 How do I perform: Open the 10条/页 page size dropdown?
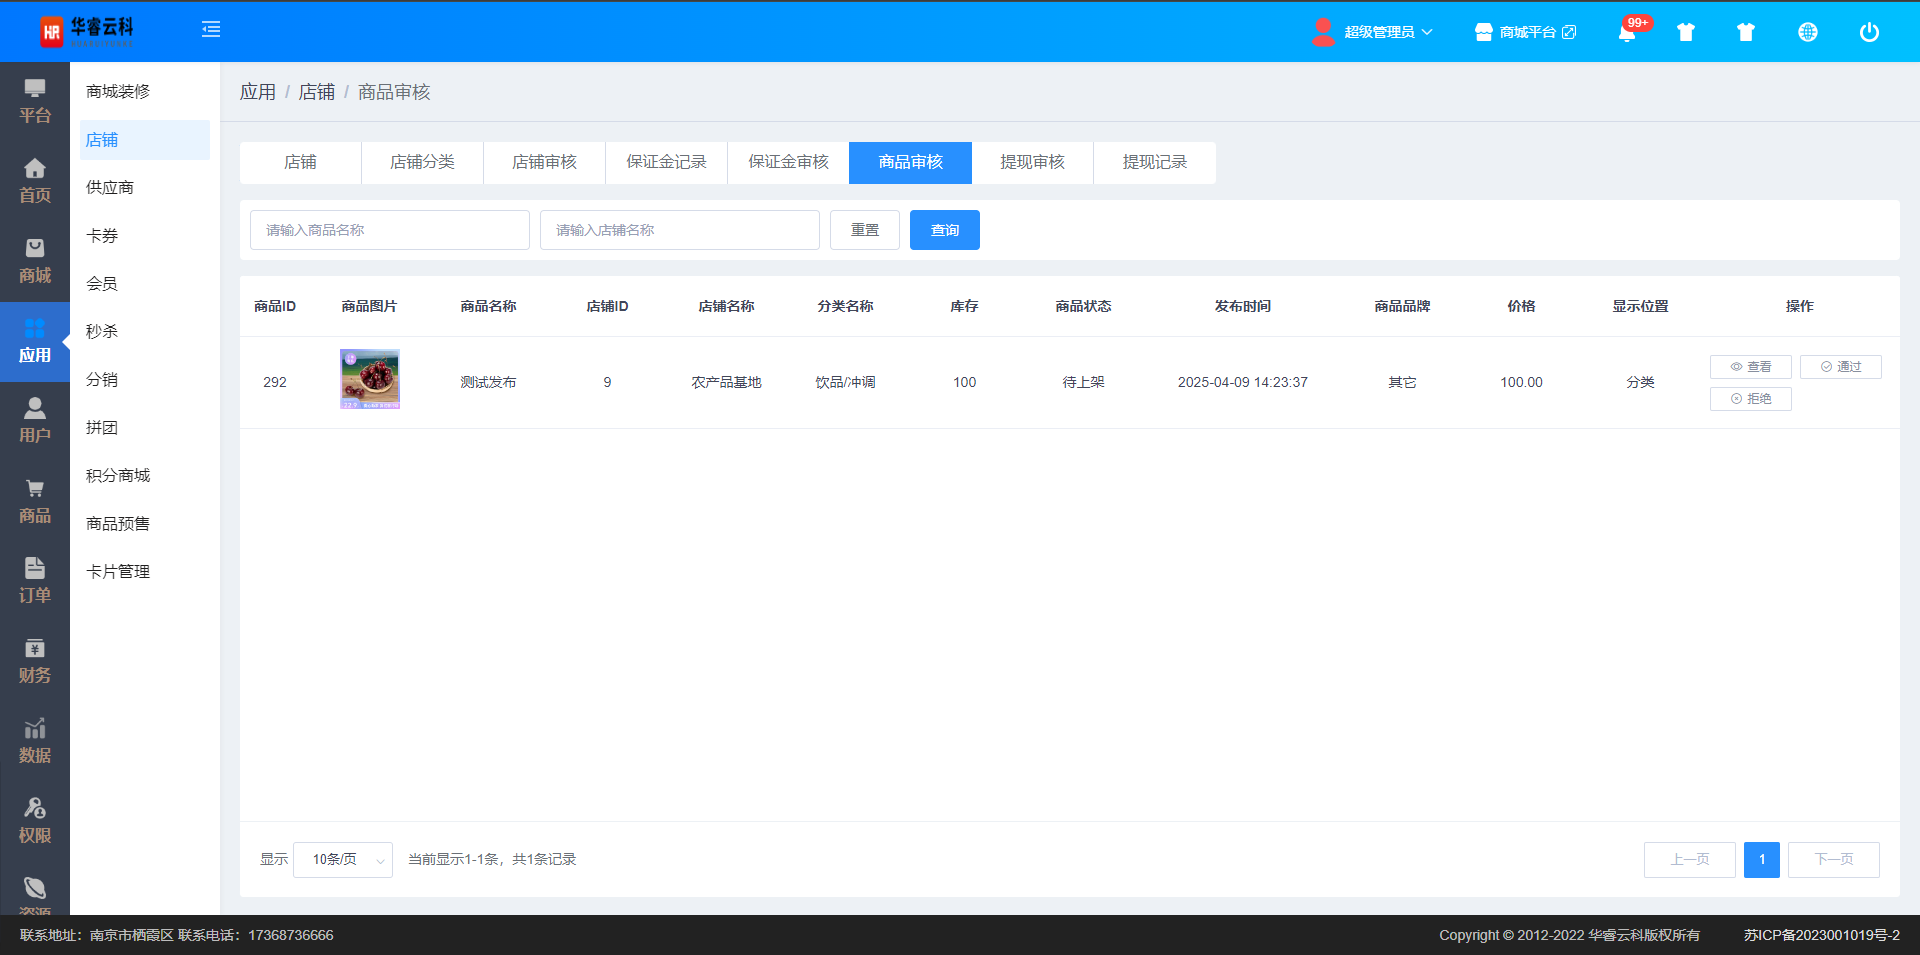point(343,860)
